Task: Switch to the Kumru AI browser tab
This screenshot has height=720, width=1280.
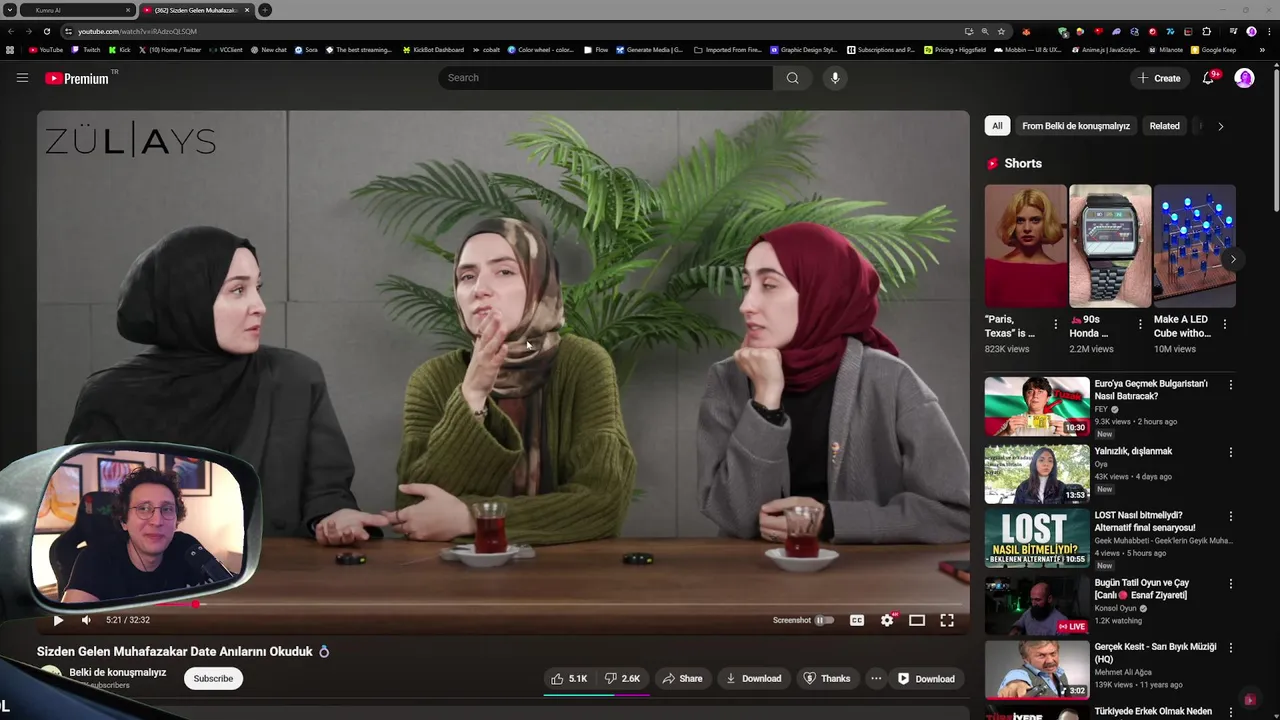Action: [78, 10]
